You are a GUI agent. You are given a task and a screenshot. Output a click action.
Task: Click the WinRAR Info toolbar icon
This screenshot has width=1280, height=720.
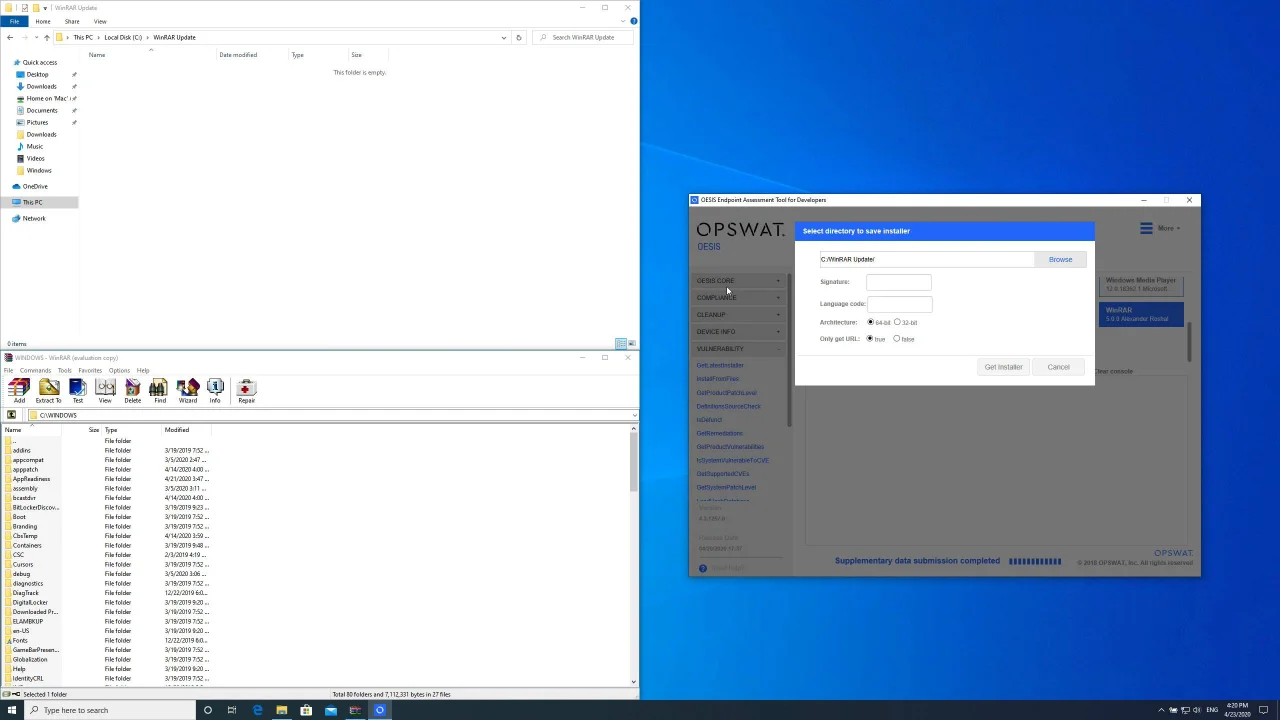(215, 391)
